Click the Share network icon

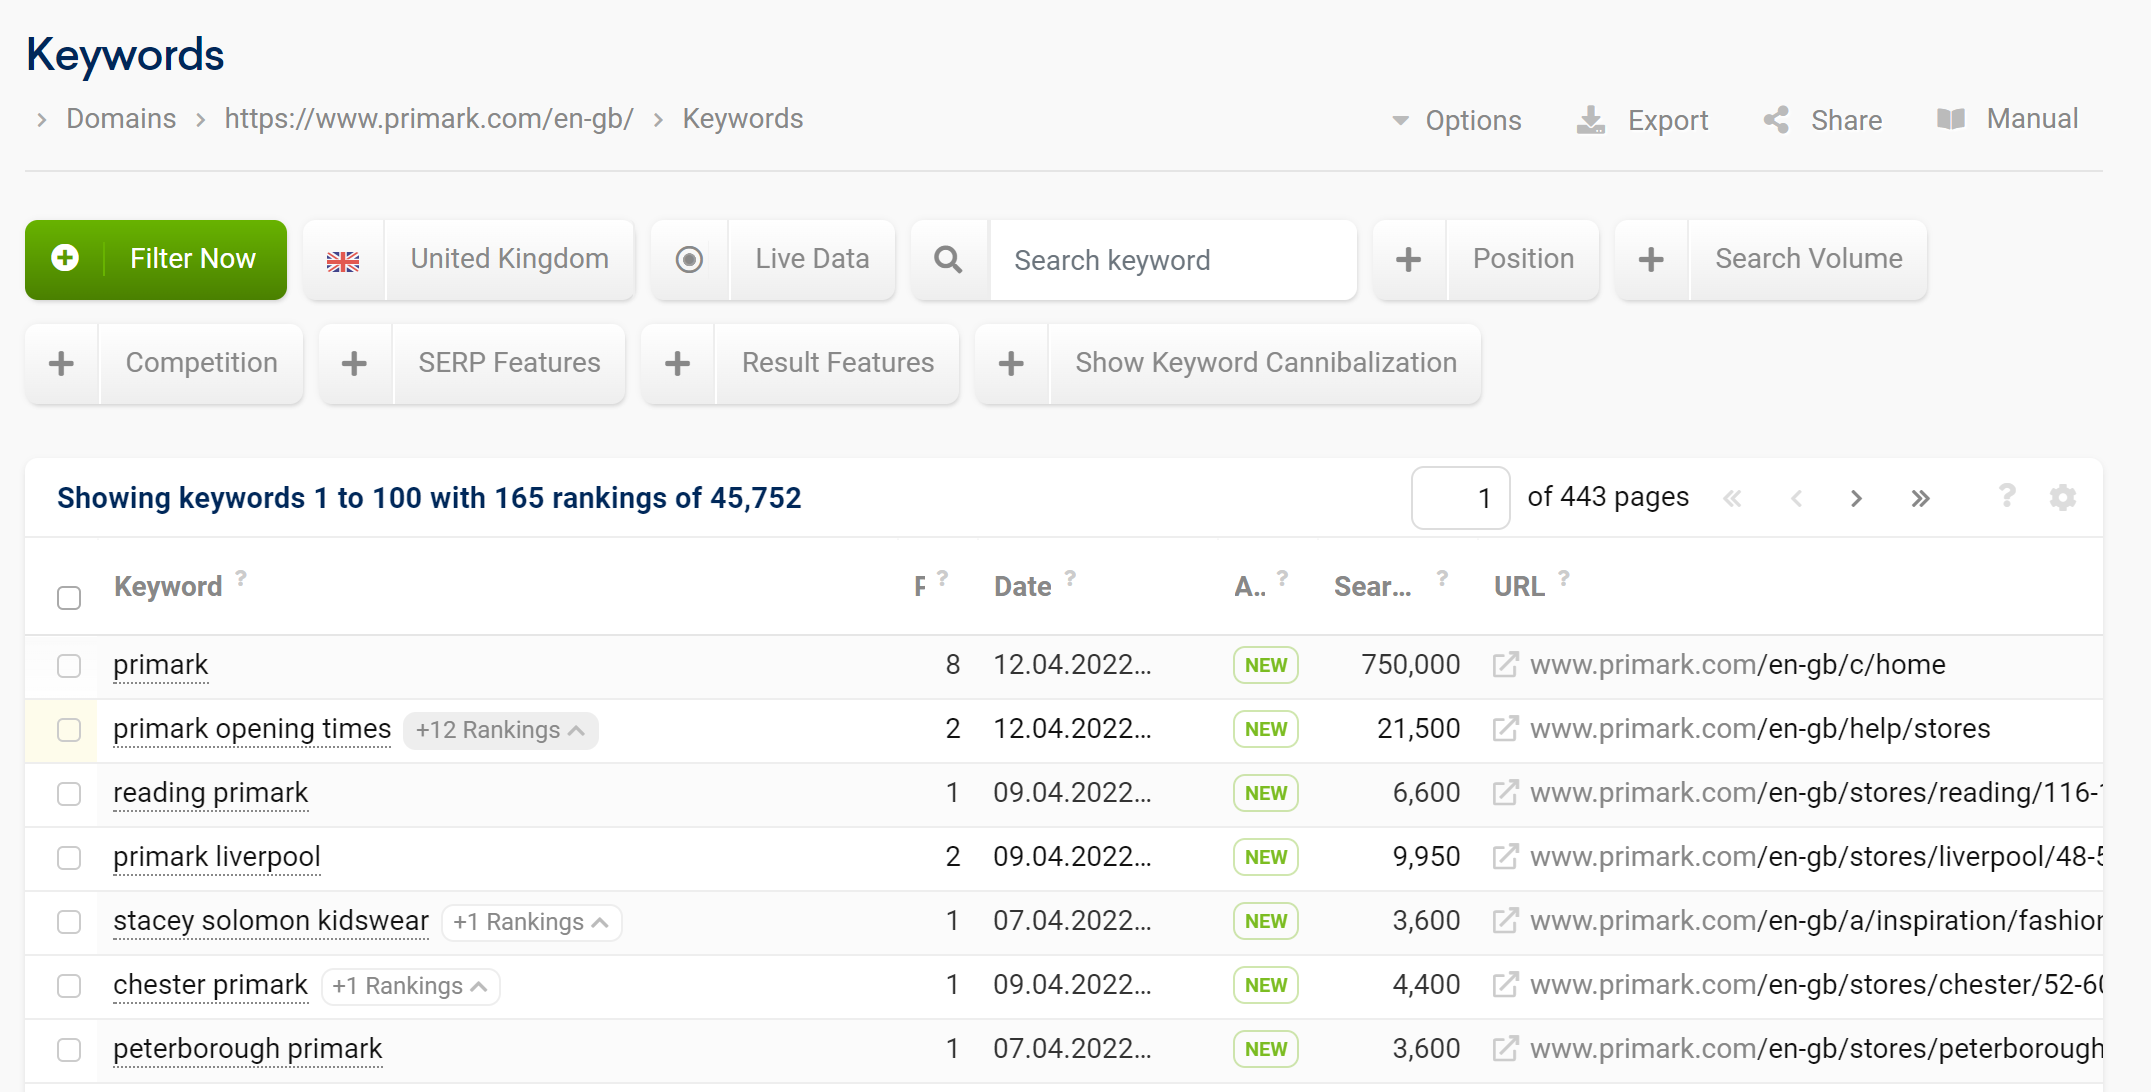click(x=1776, y=120)
